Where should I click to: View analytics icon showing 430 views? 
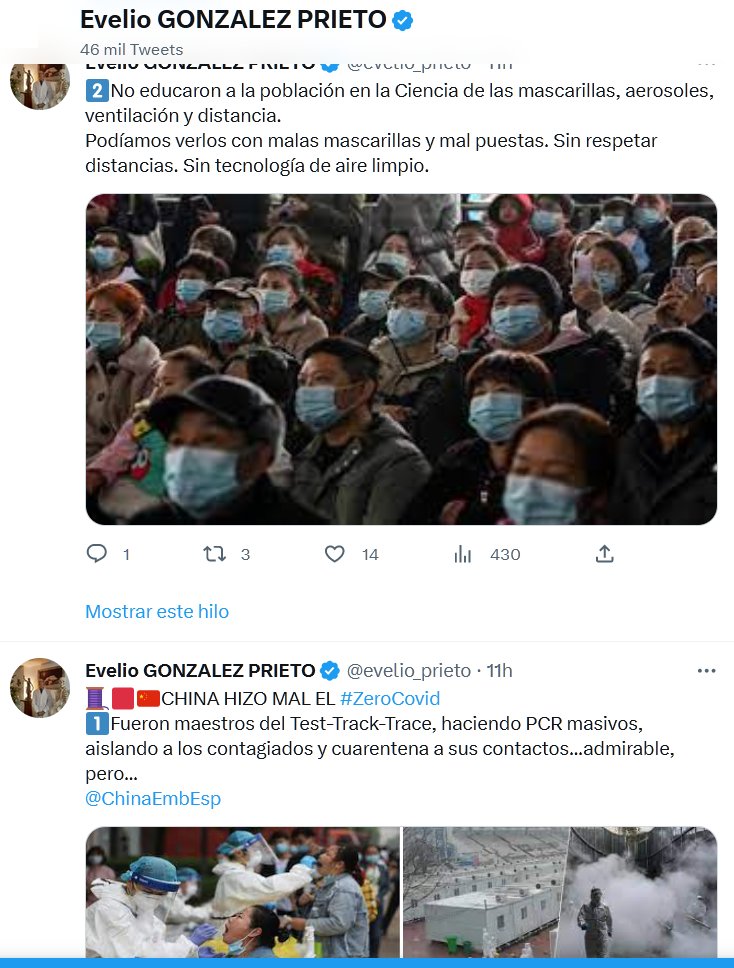point(462,554)
